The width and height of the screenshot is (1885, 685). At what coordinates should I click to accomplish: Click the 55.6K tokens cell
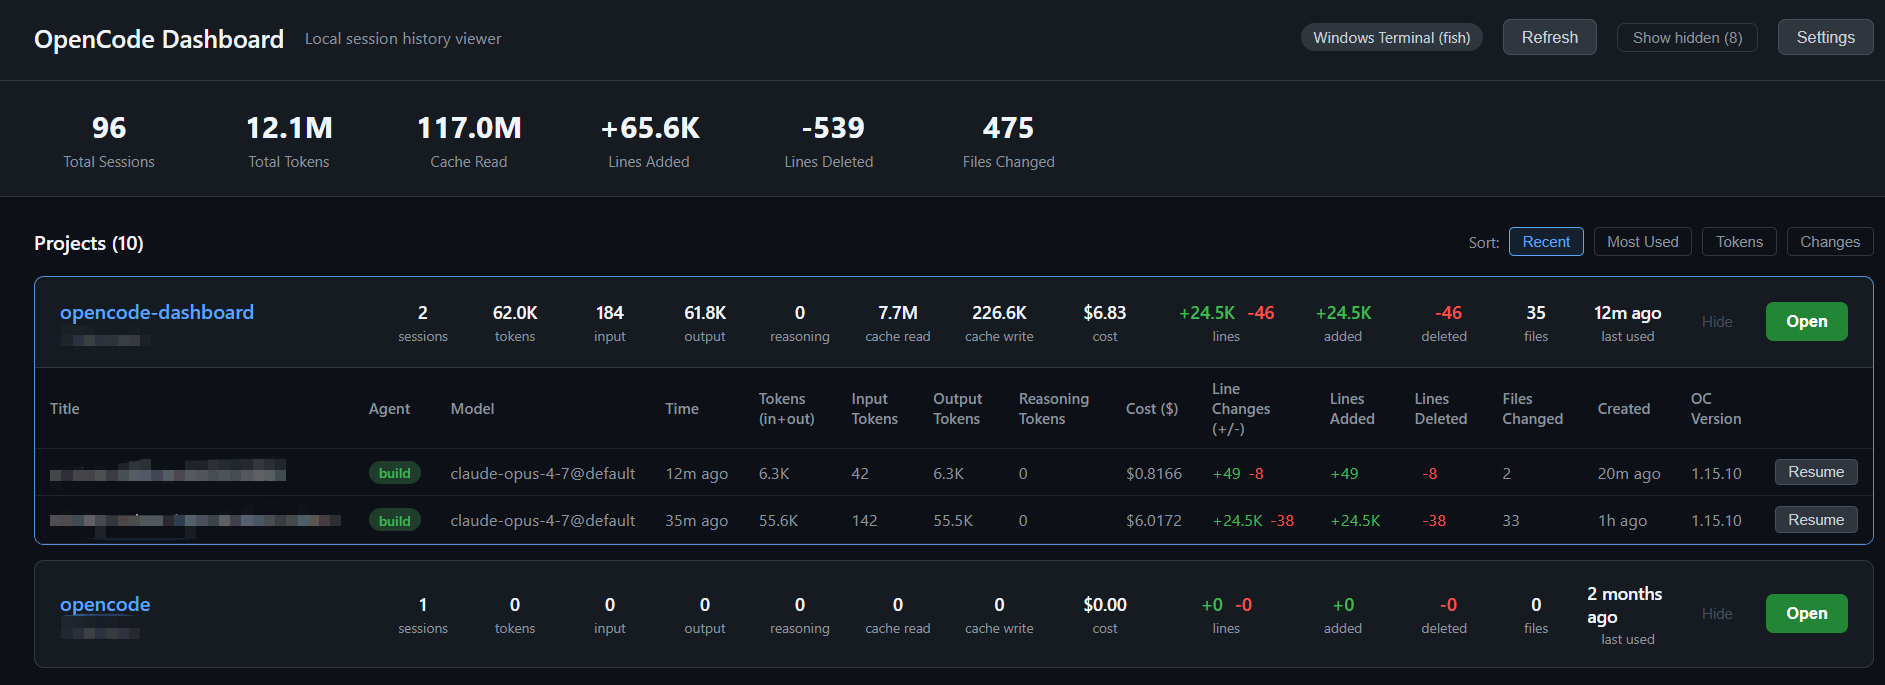pyautogui.click(x=778, y=520)
